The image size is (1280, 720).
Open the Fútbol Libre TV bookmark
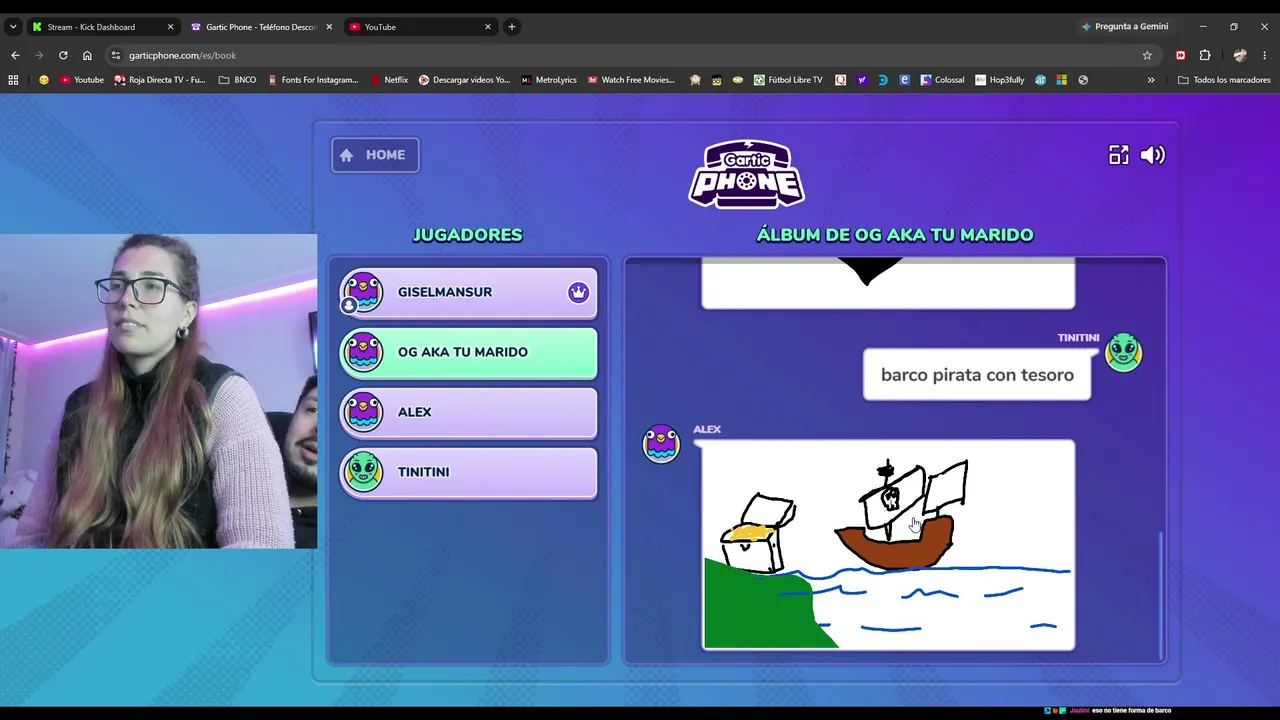tap(788, 80)
